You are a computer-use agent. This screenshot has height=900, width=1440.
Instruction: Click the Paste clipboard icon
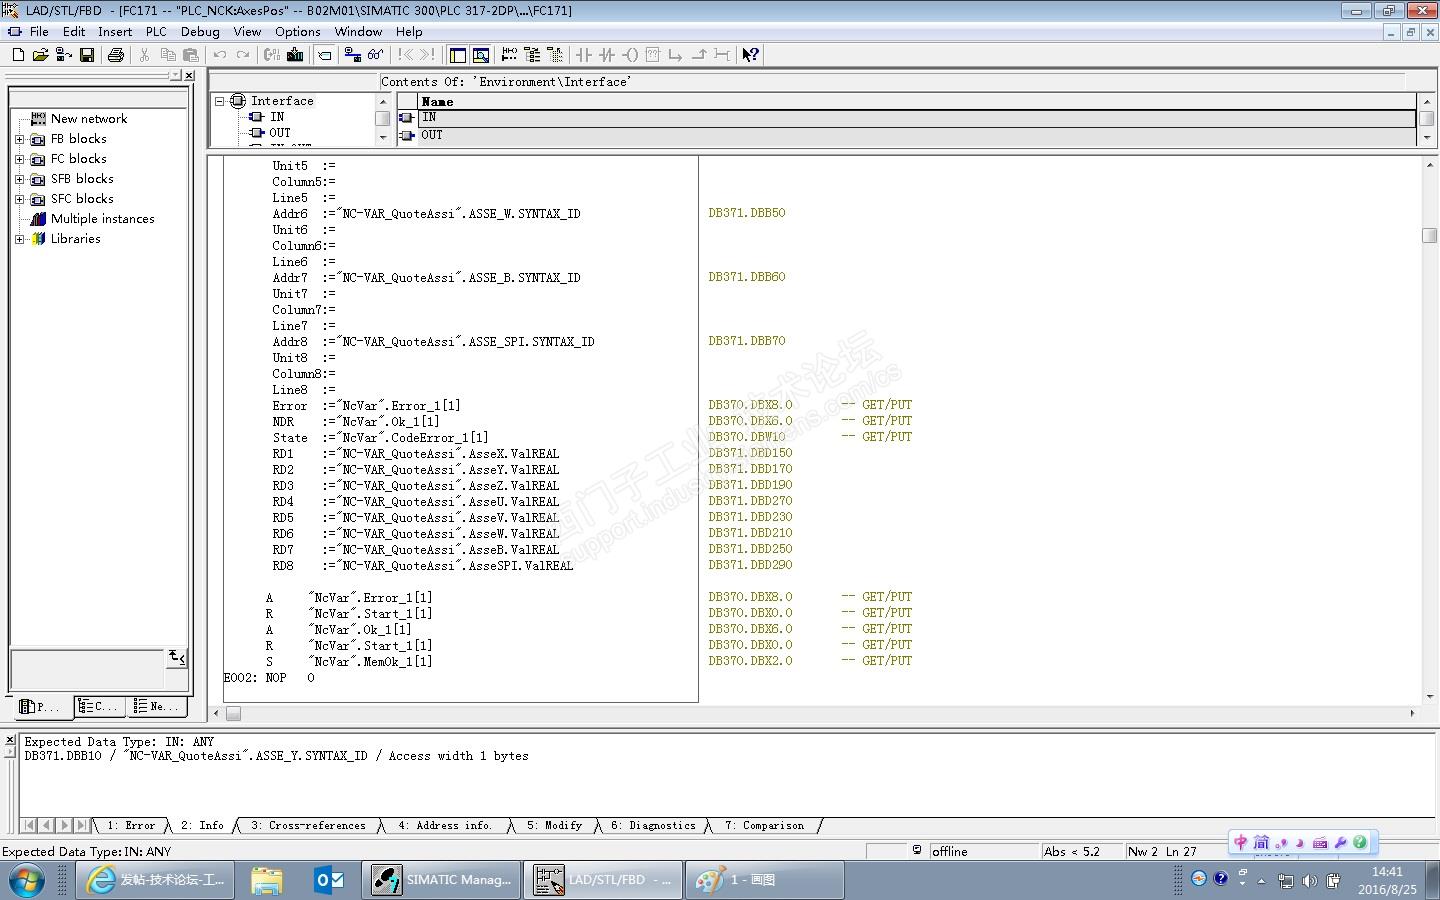191,55
